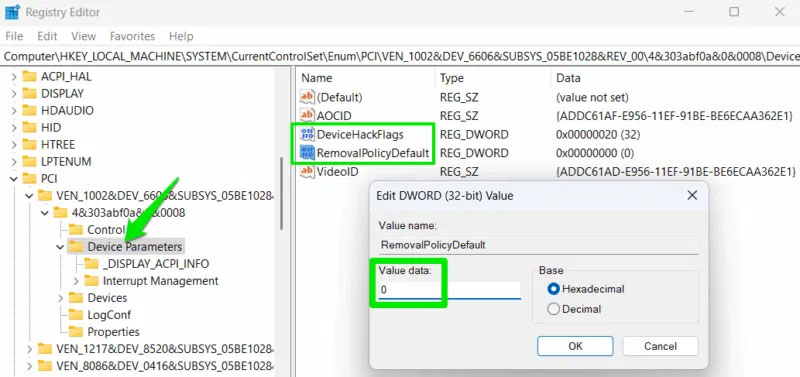Screen dimensions: 800x377
Task: Click the RemovalPolicyDefault Value name field
Action: click(x=538, y=245)
